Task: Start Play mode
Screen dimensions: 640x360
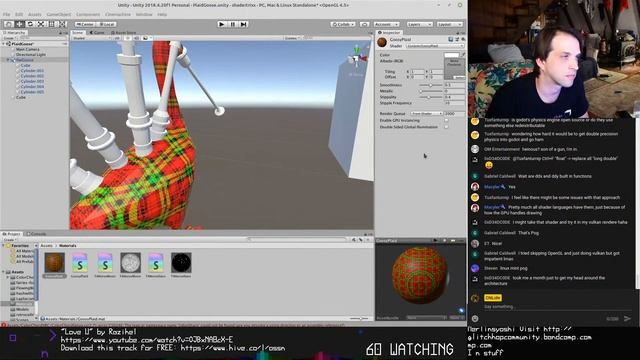Action: (222, 24)
